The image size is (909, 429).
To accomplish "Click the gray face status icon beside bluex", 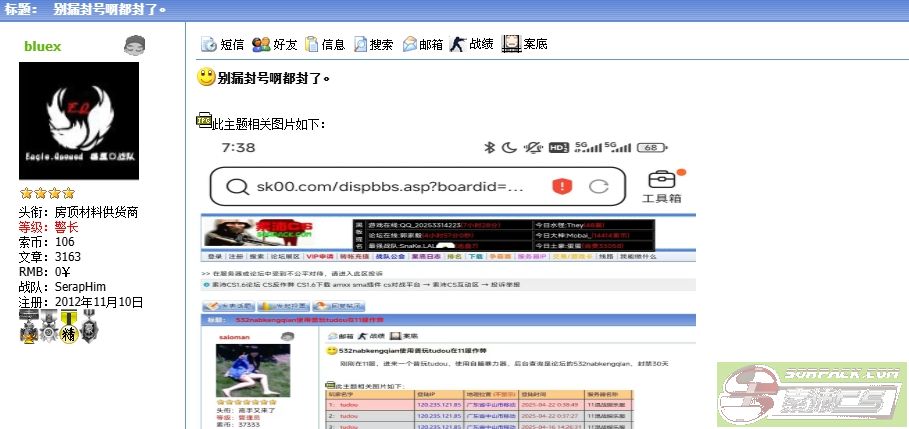I will pos(134,45).
